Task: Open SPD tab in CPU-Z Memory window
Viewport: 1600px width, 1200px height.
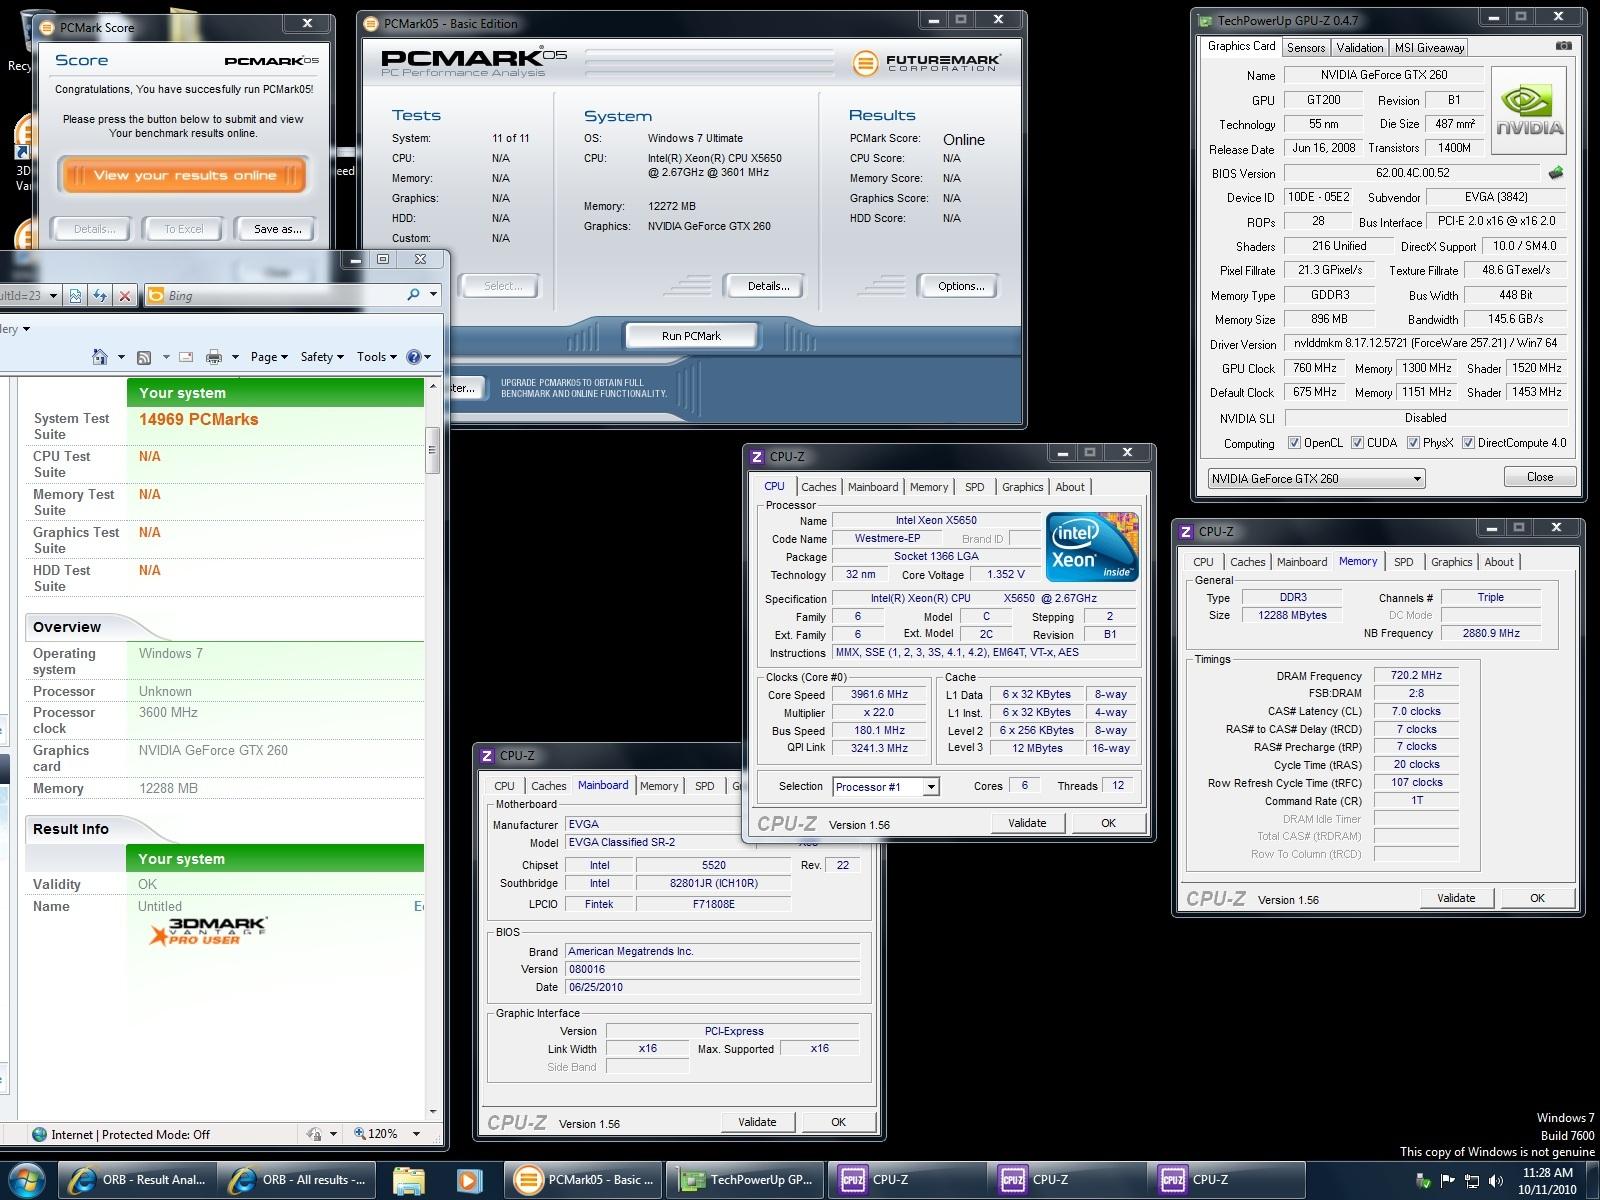Action: point(1403,562)
